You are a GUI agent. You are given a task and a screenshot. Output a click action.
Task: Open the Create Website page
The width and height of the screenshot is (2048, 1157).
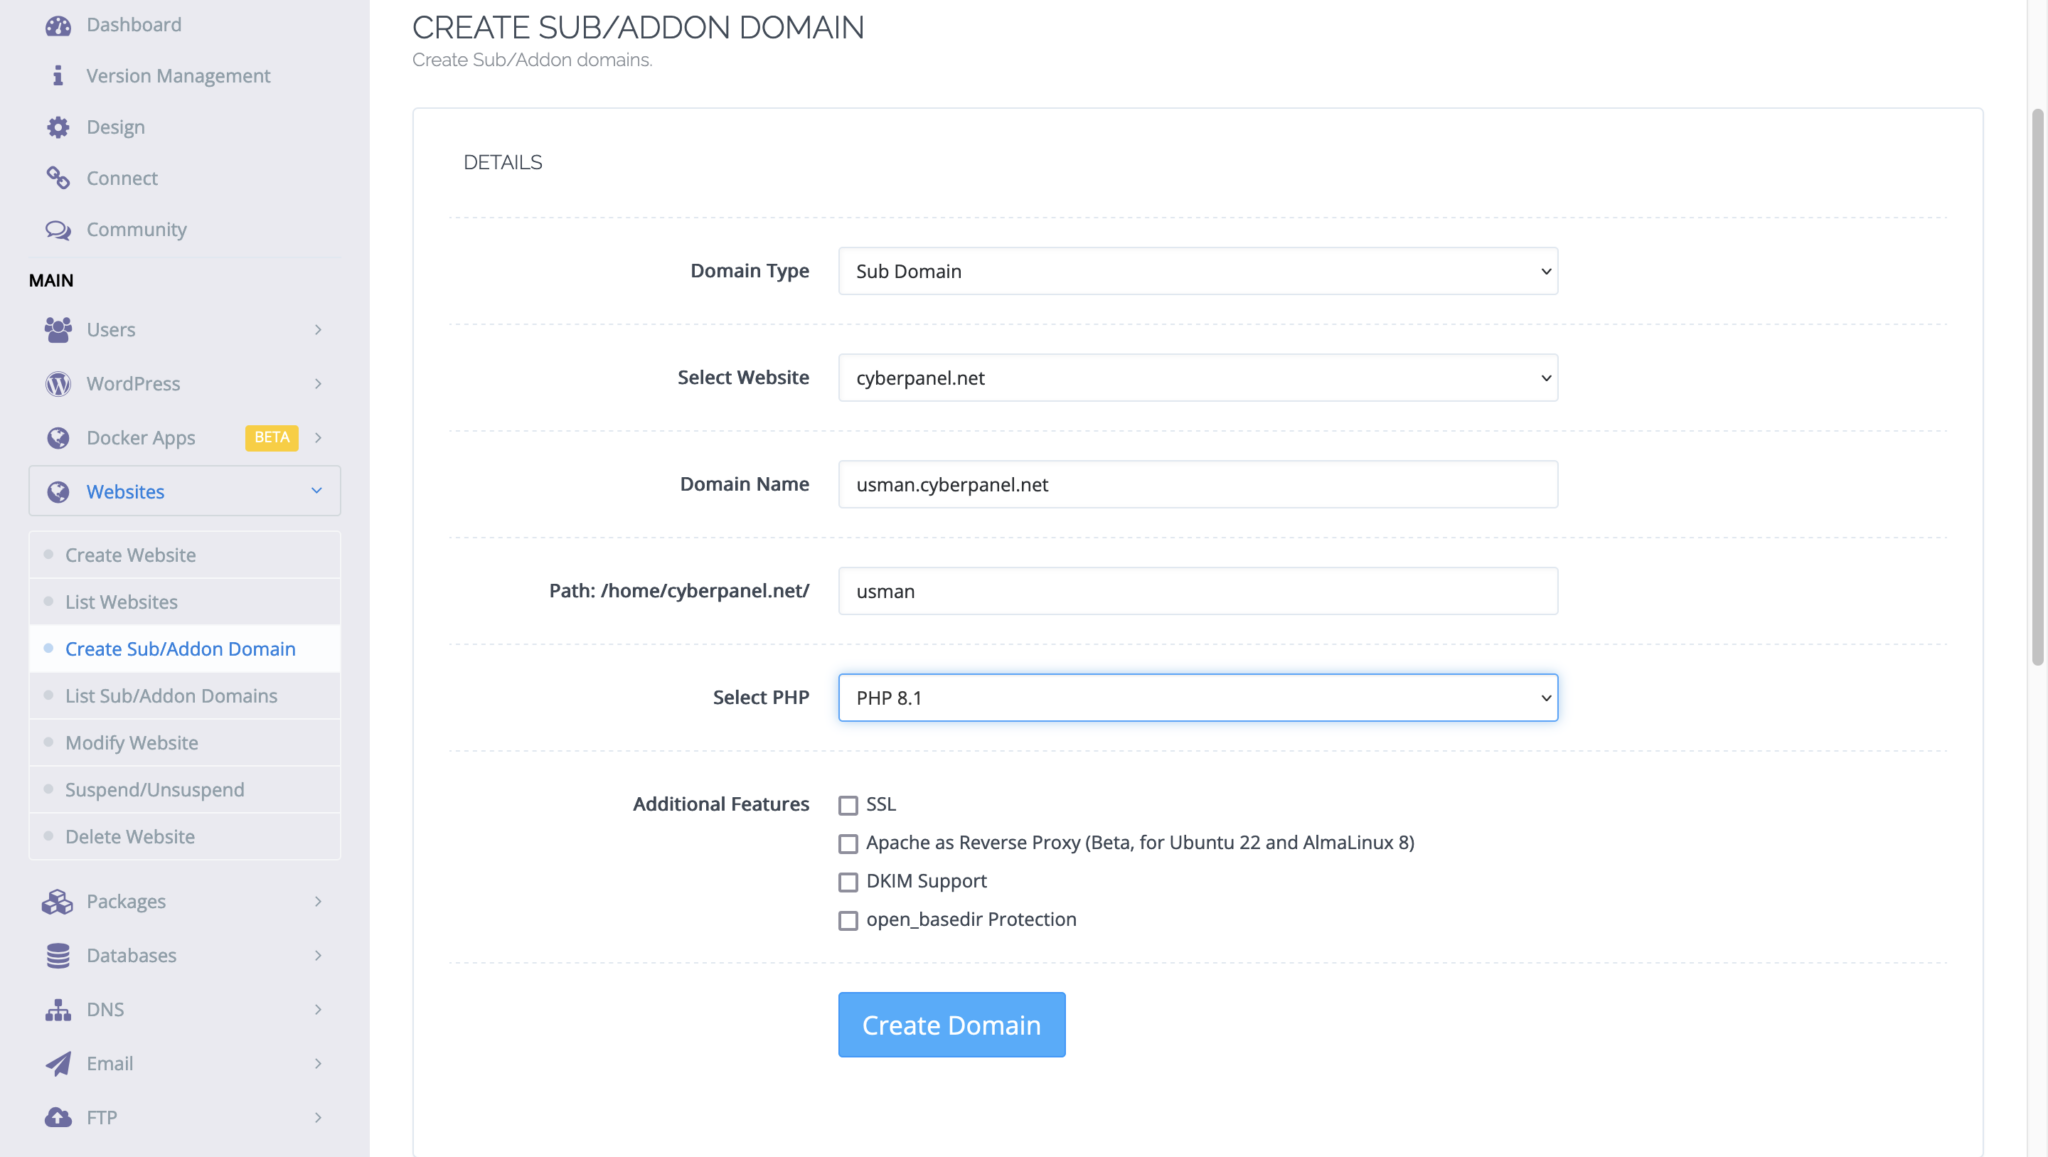[130, 554]
